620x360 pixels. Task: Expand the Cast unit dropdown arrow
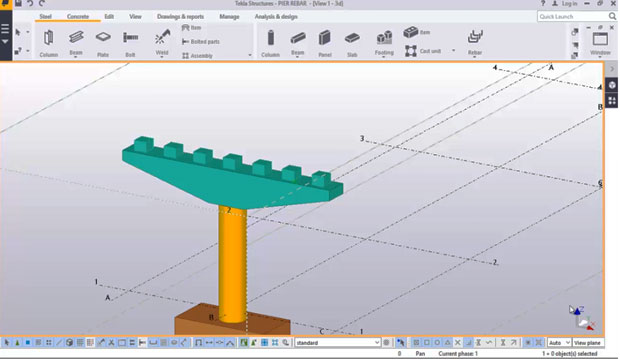[x=454, y=51]
